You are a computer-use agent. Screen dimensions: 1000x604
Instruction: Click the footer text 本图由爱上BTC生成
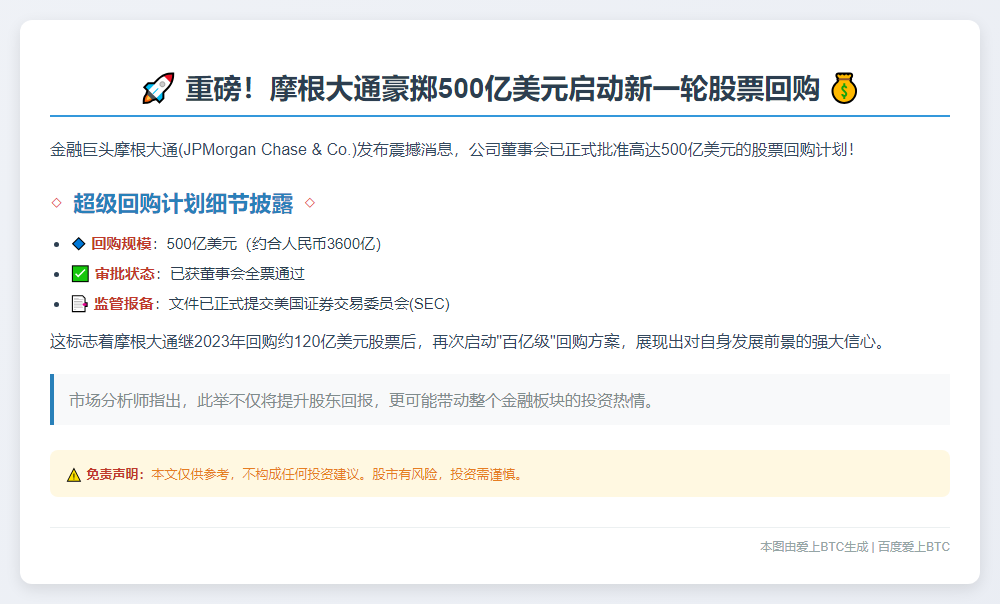point(814,547)
